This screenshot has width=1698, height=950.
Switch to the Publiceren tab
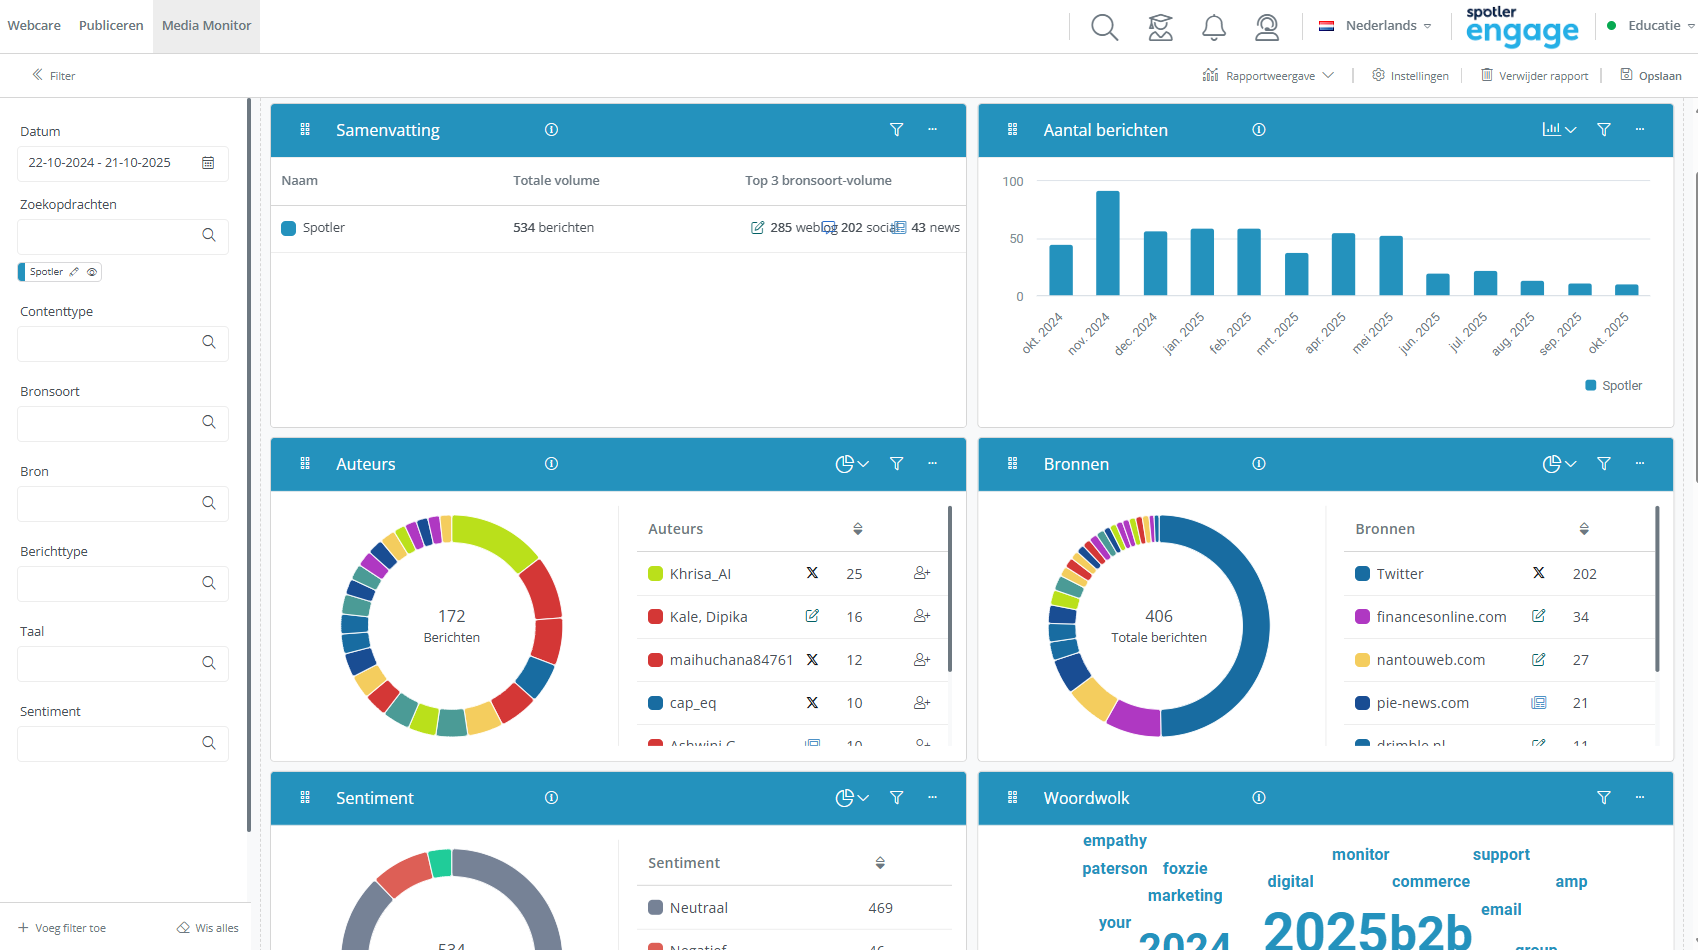[111, 26]
